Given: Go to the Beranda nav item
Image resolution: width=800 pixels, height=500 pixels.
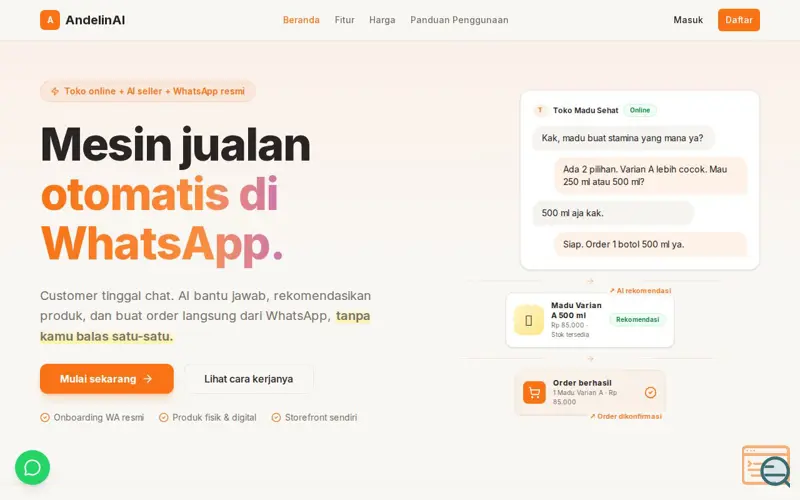Looking at the screenshot, I should point(301,20).
